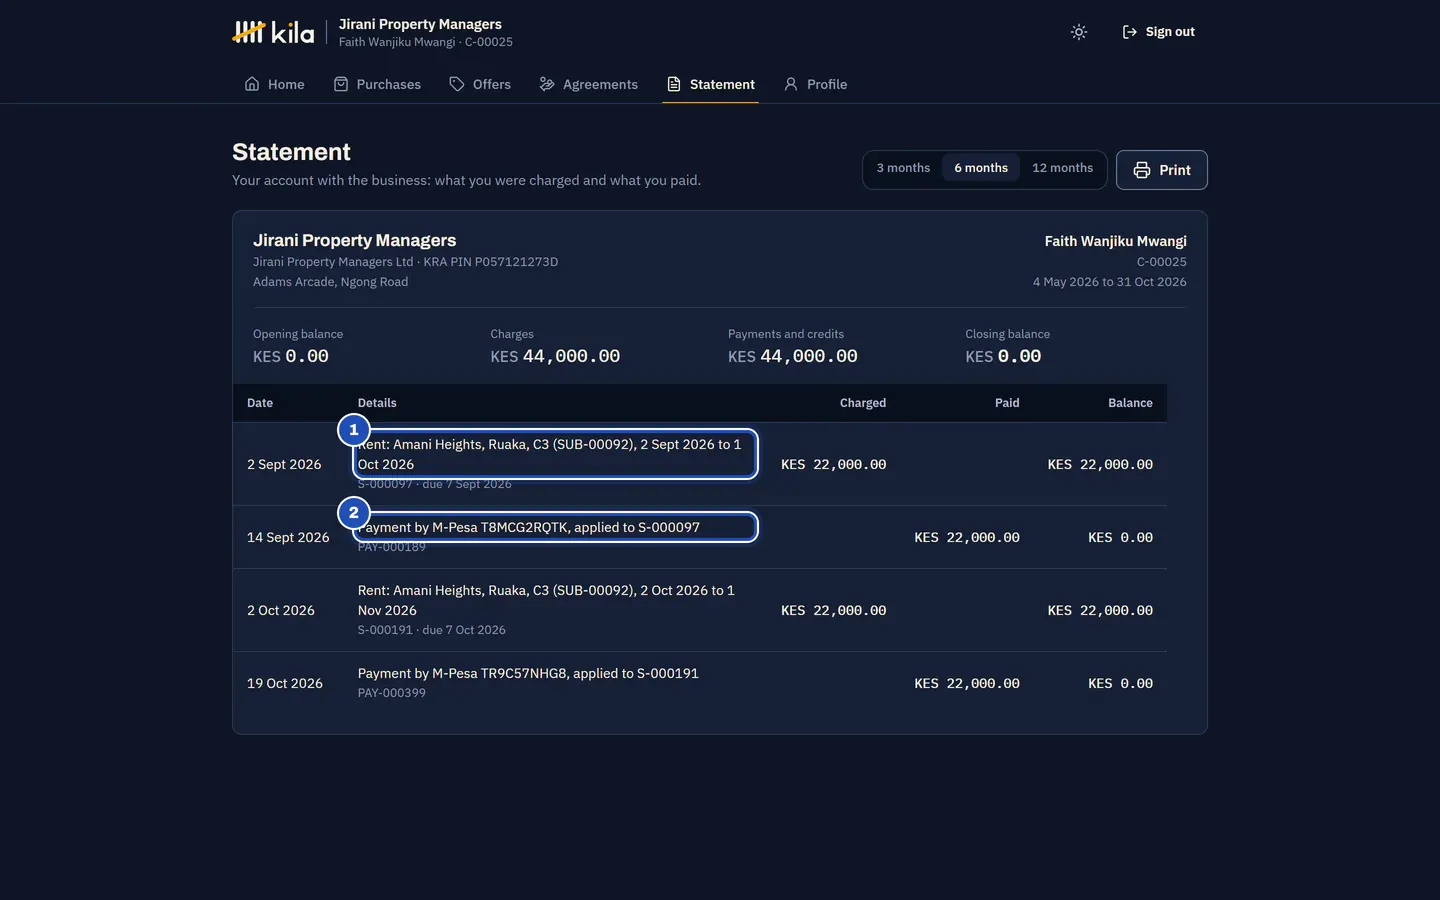Click the Closing balance amount
The width and height of the screenshot is (1440, 900).
[x=1003, y=356]
